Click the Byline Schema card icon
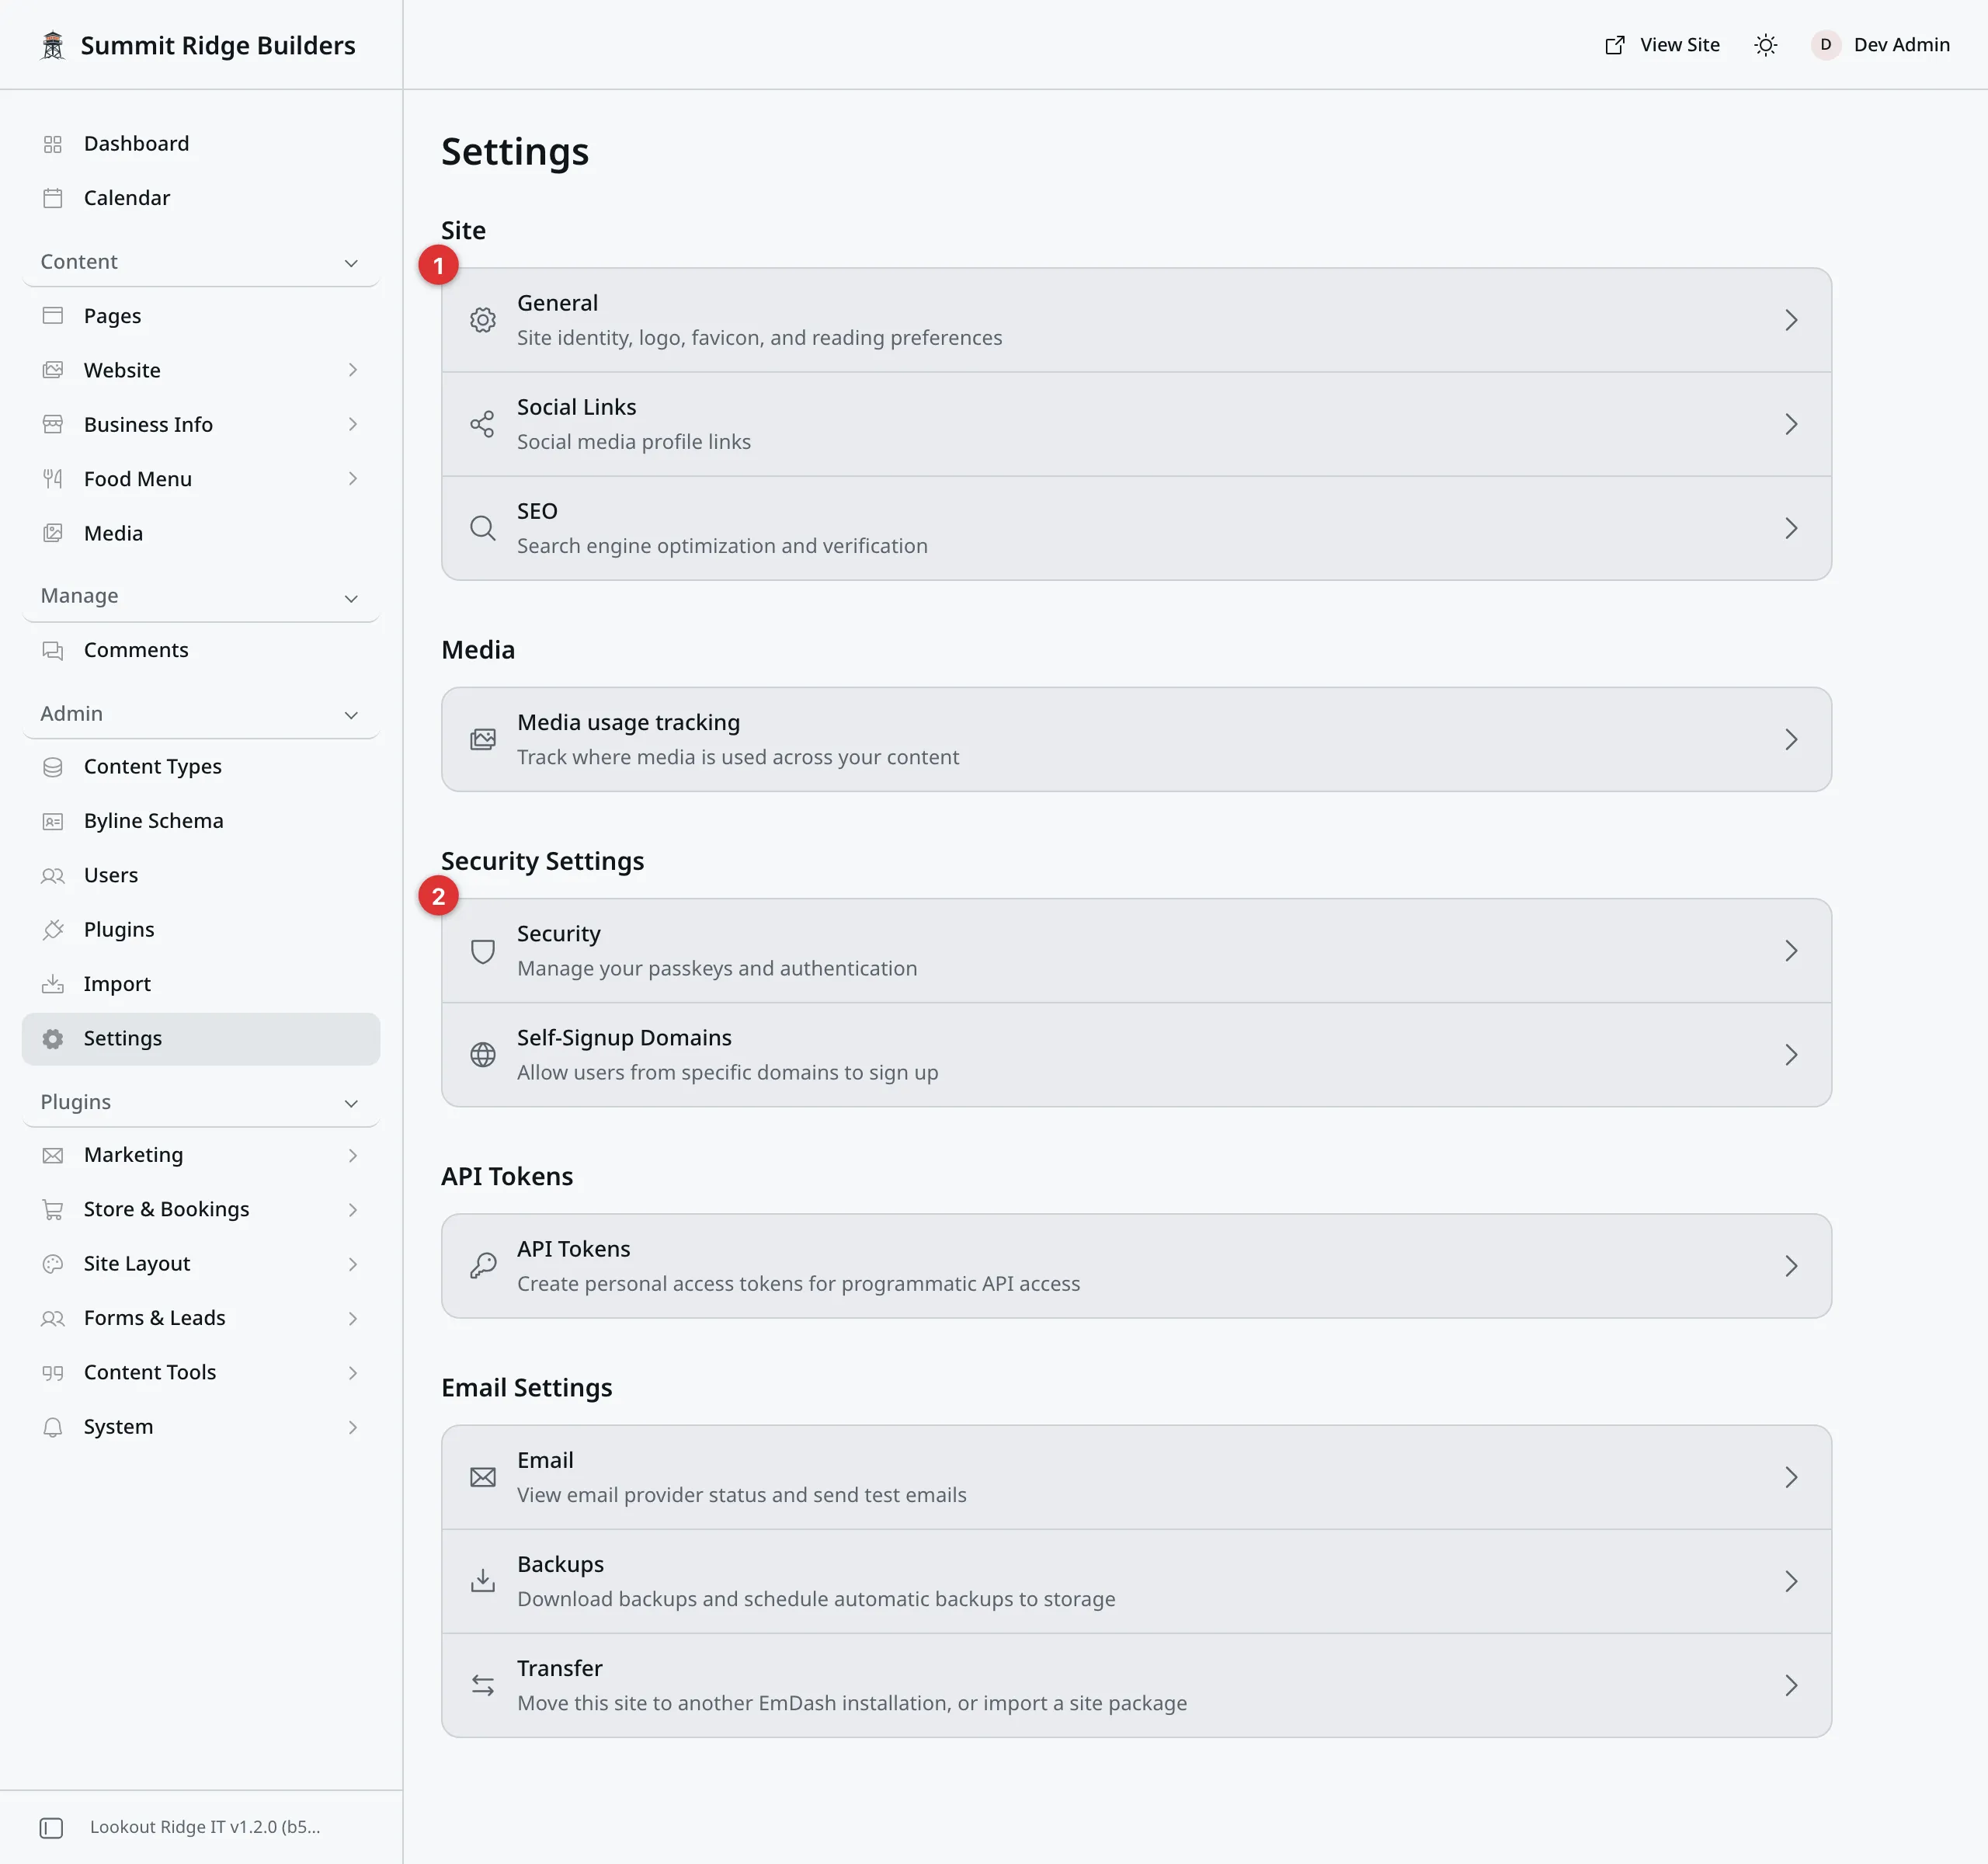The image size is (1988, 1864). pos(53,821)
